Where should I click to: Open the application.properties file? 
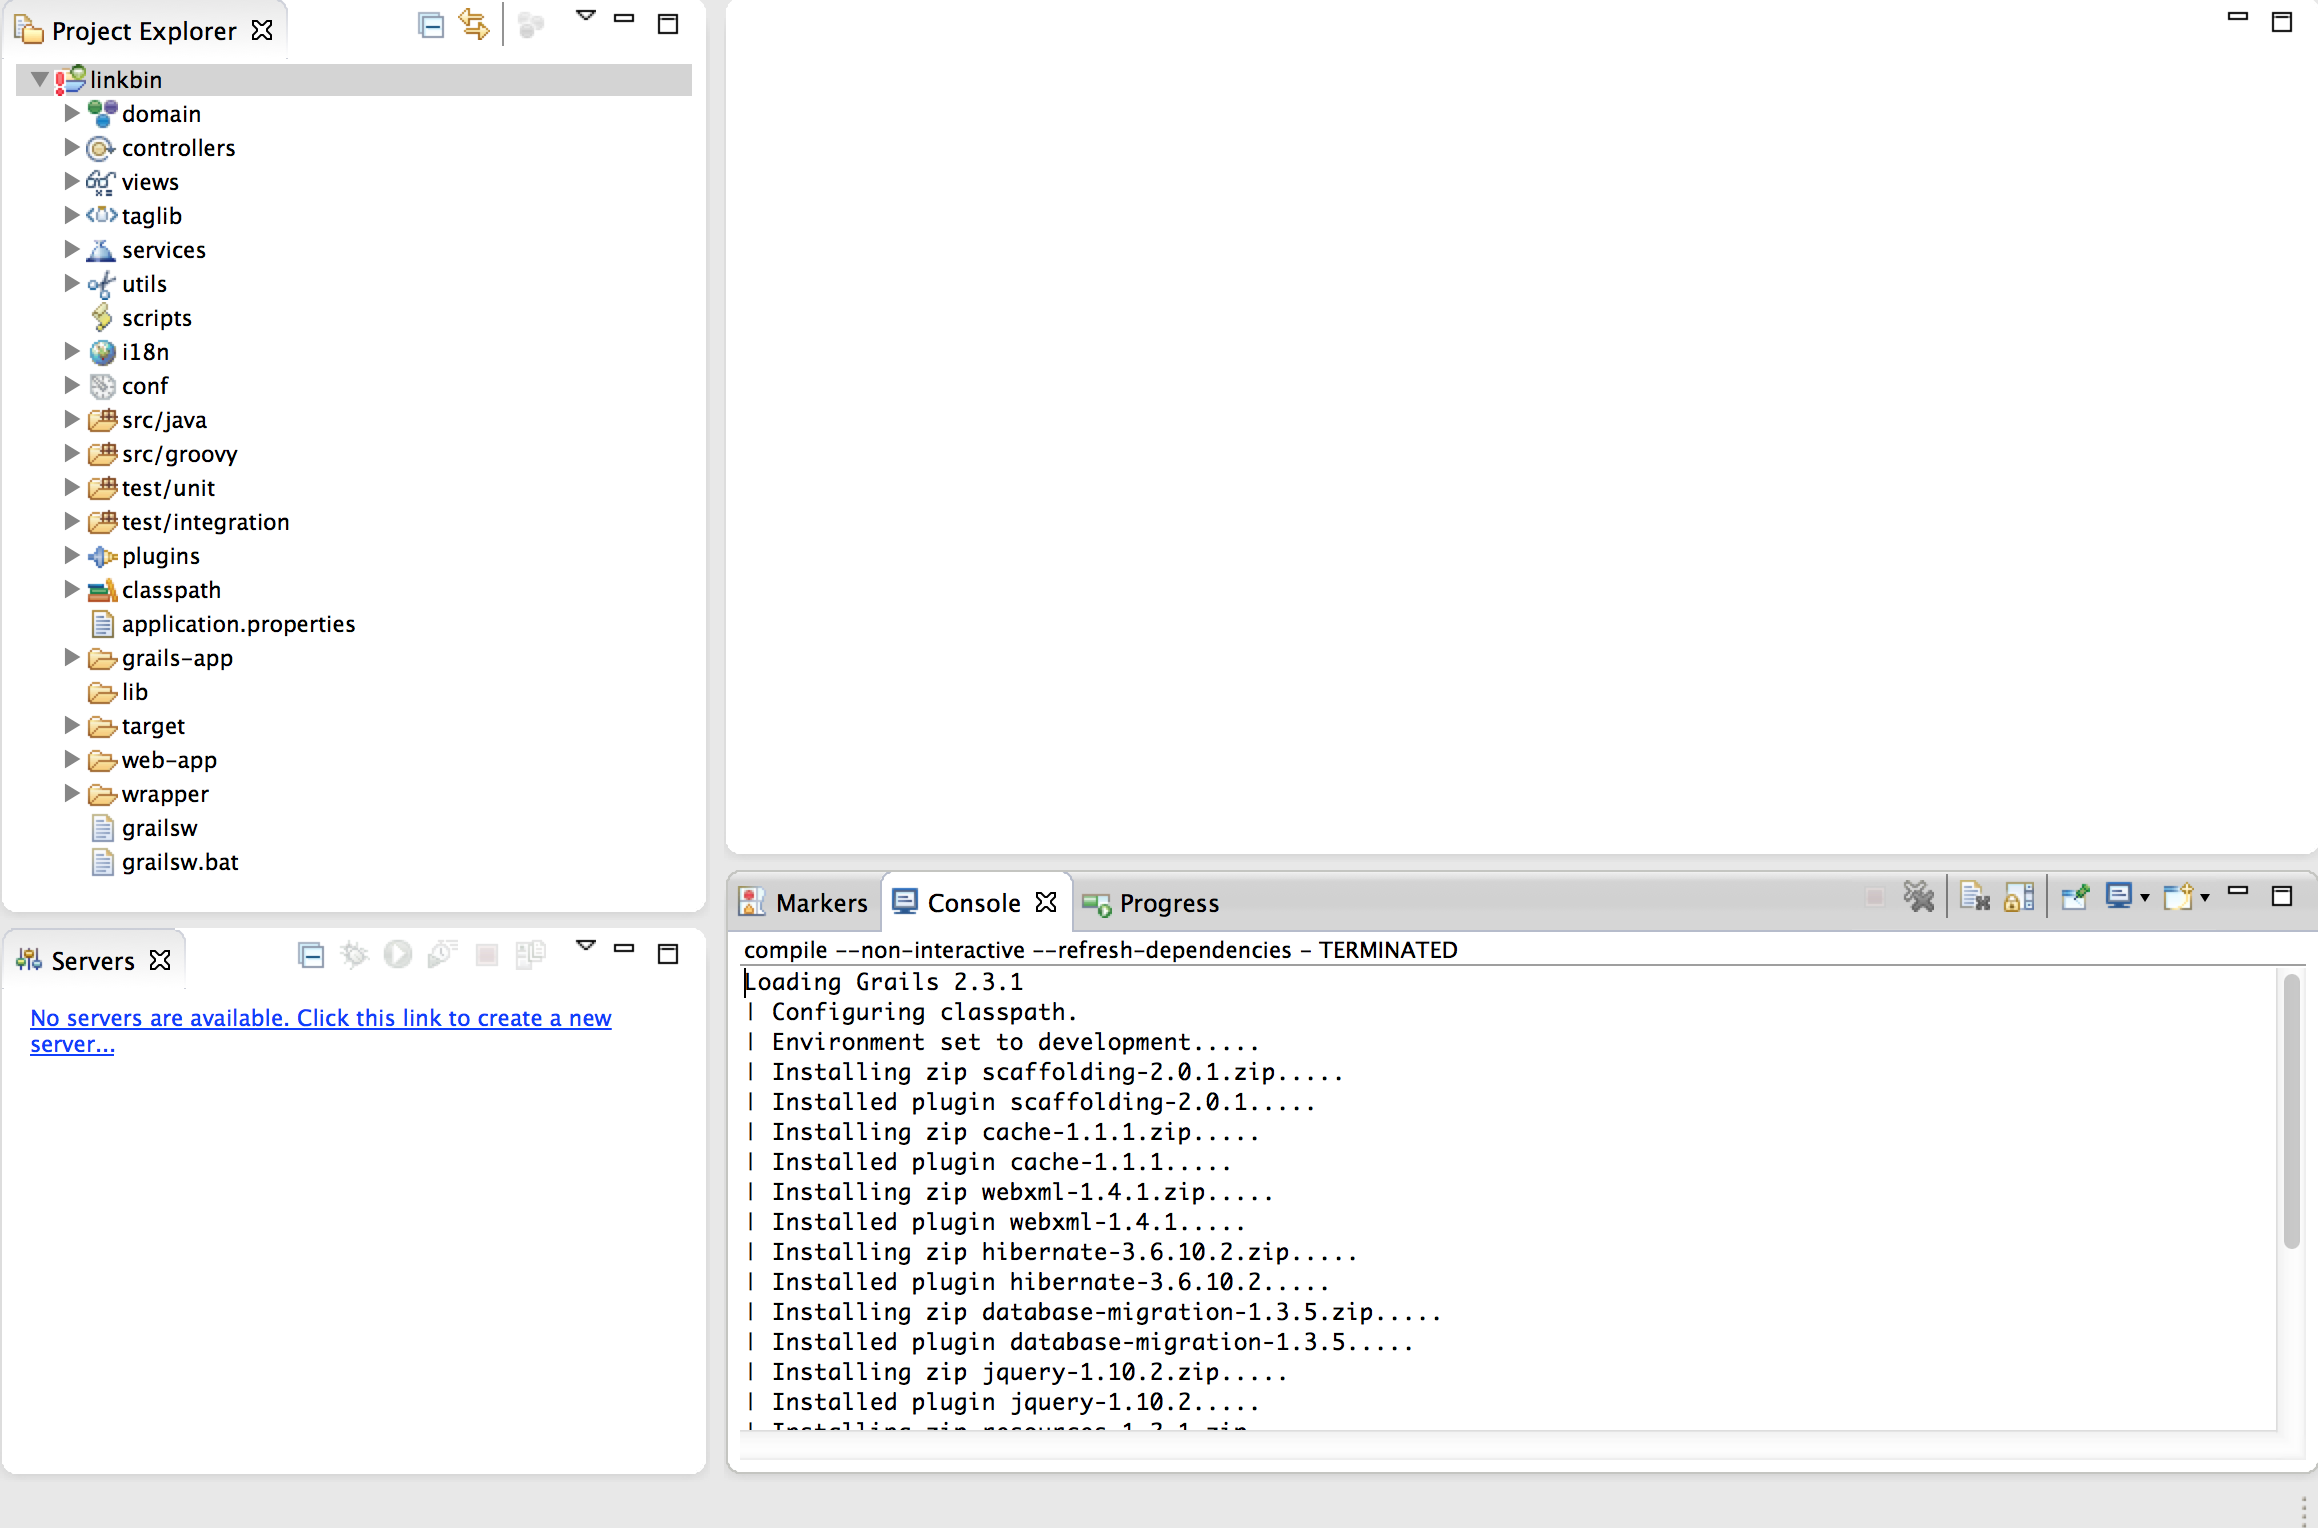pos(238,623)
